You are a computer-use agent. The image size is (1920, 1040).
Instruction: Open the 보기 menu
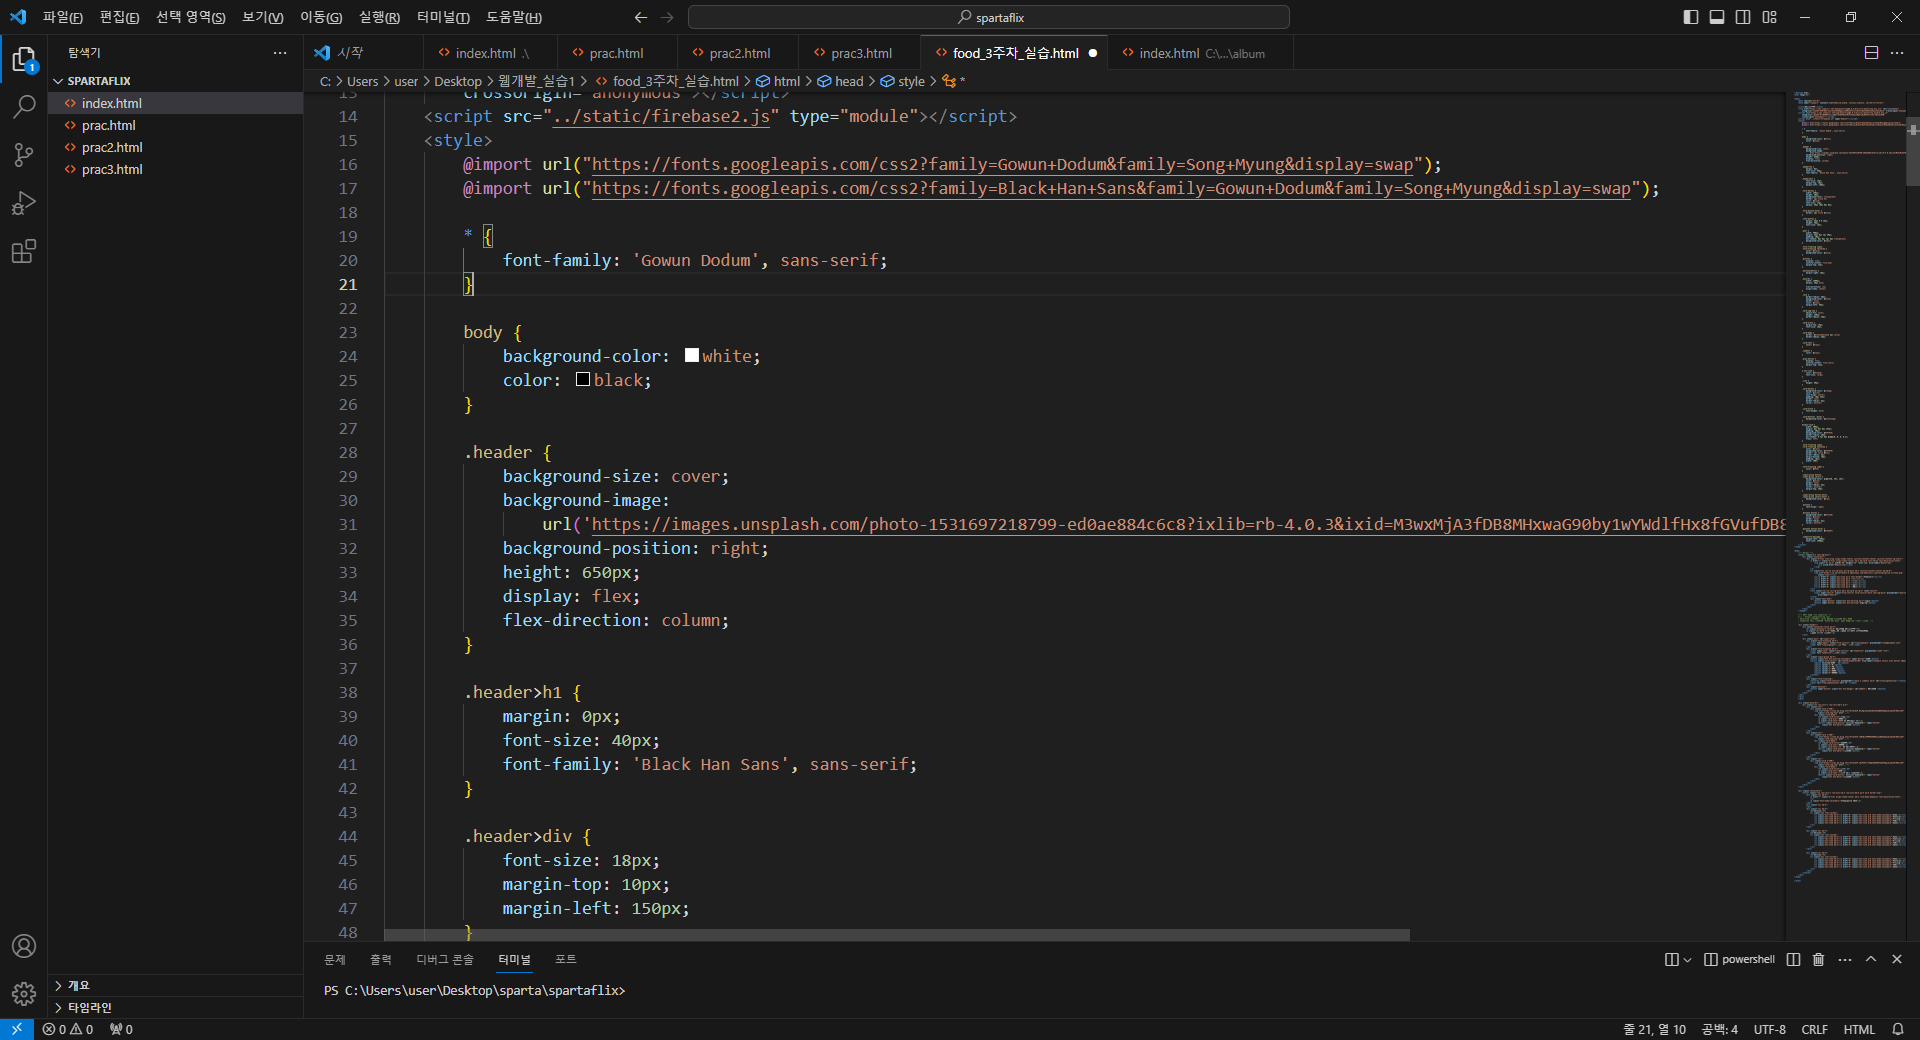pyautogui.click(x=262, y=17)
